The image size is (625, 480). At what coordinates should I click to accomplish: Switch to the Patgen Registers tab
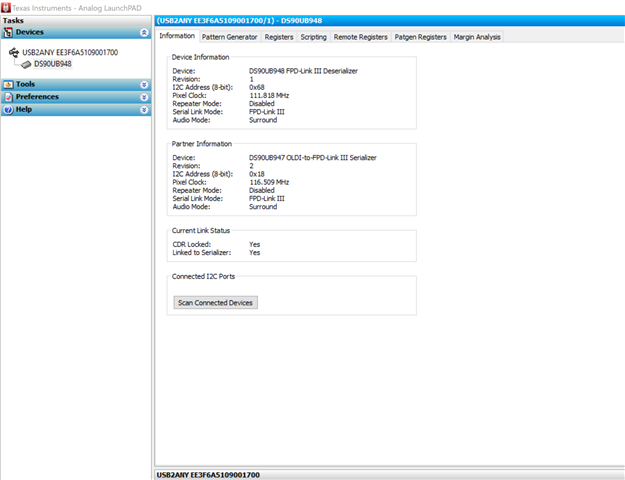click(421, 37)
